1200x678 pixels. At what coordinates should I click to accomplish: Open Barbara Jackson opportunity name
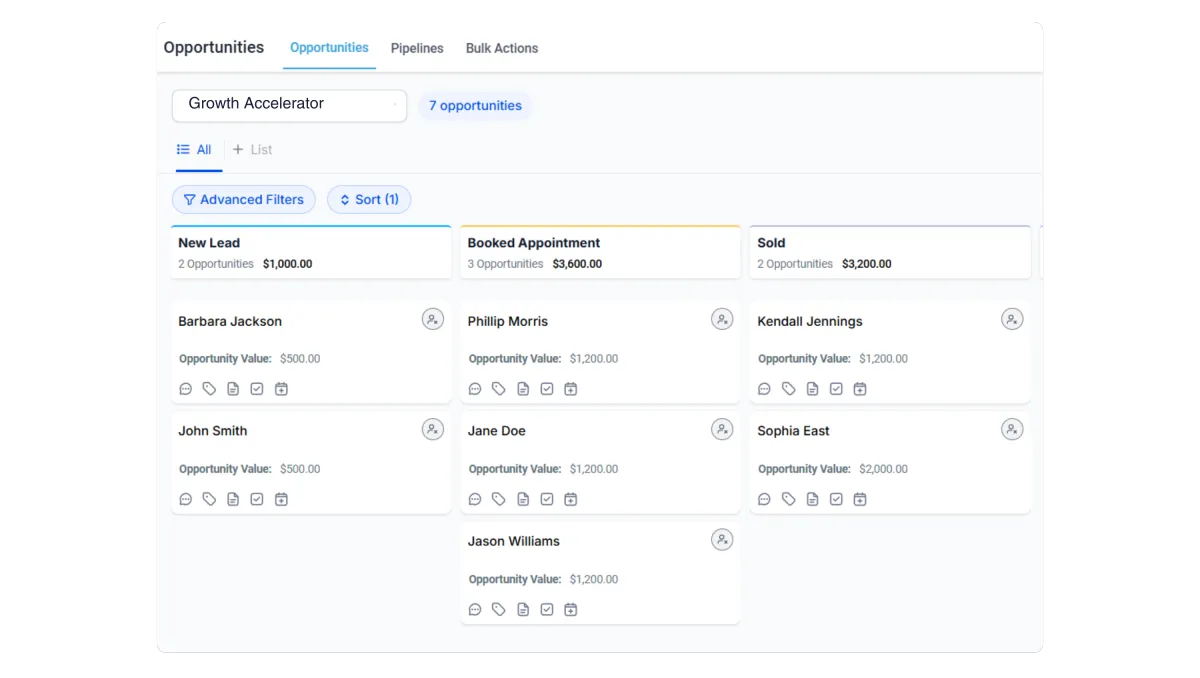(x=230, y=321)
